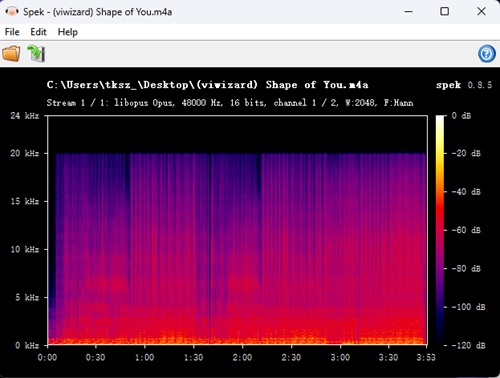Click the 24 kHz frequency axis label
The height and width of the screenshot is (378, 500).
[x=25, y=116]
